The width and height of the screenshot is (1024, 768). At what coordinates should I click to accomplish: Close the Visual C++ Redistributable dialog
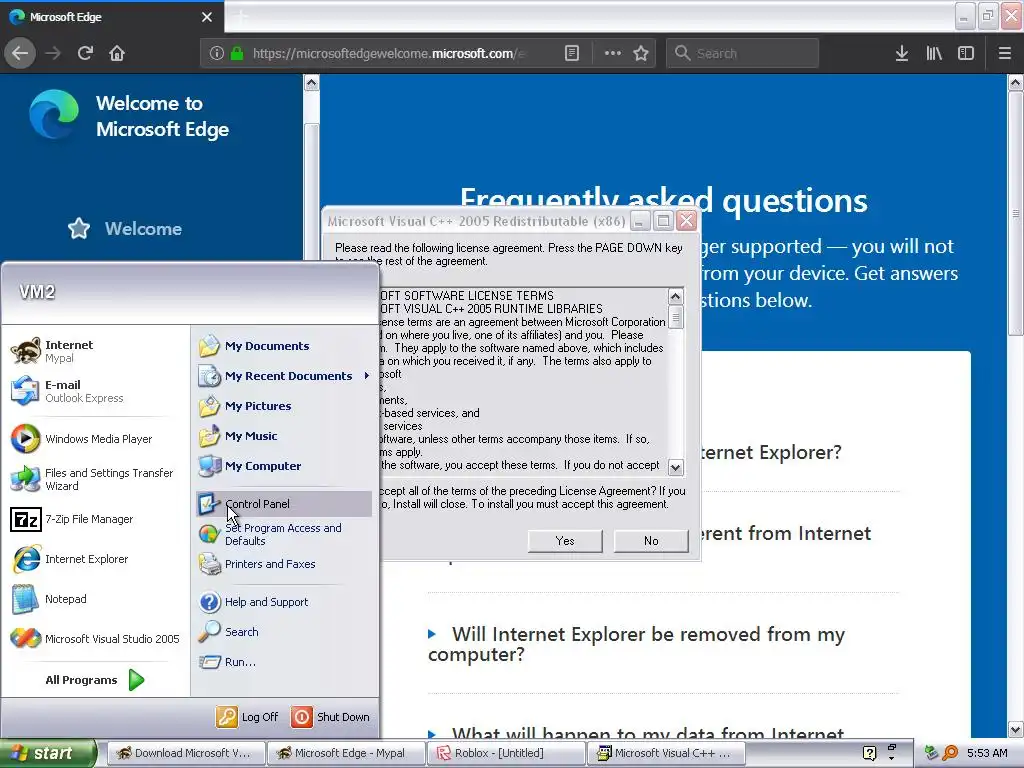(686, 221)
